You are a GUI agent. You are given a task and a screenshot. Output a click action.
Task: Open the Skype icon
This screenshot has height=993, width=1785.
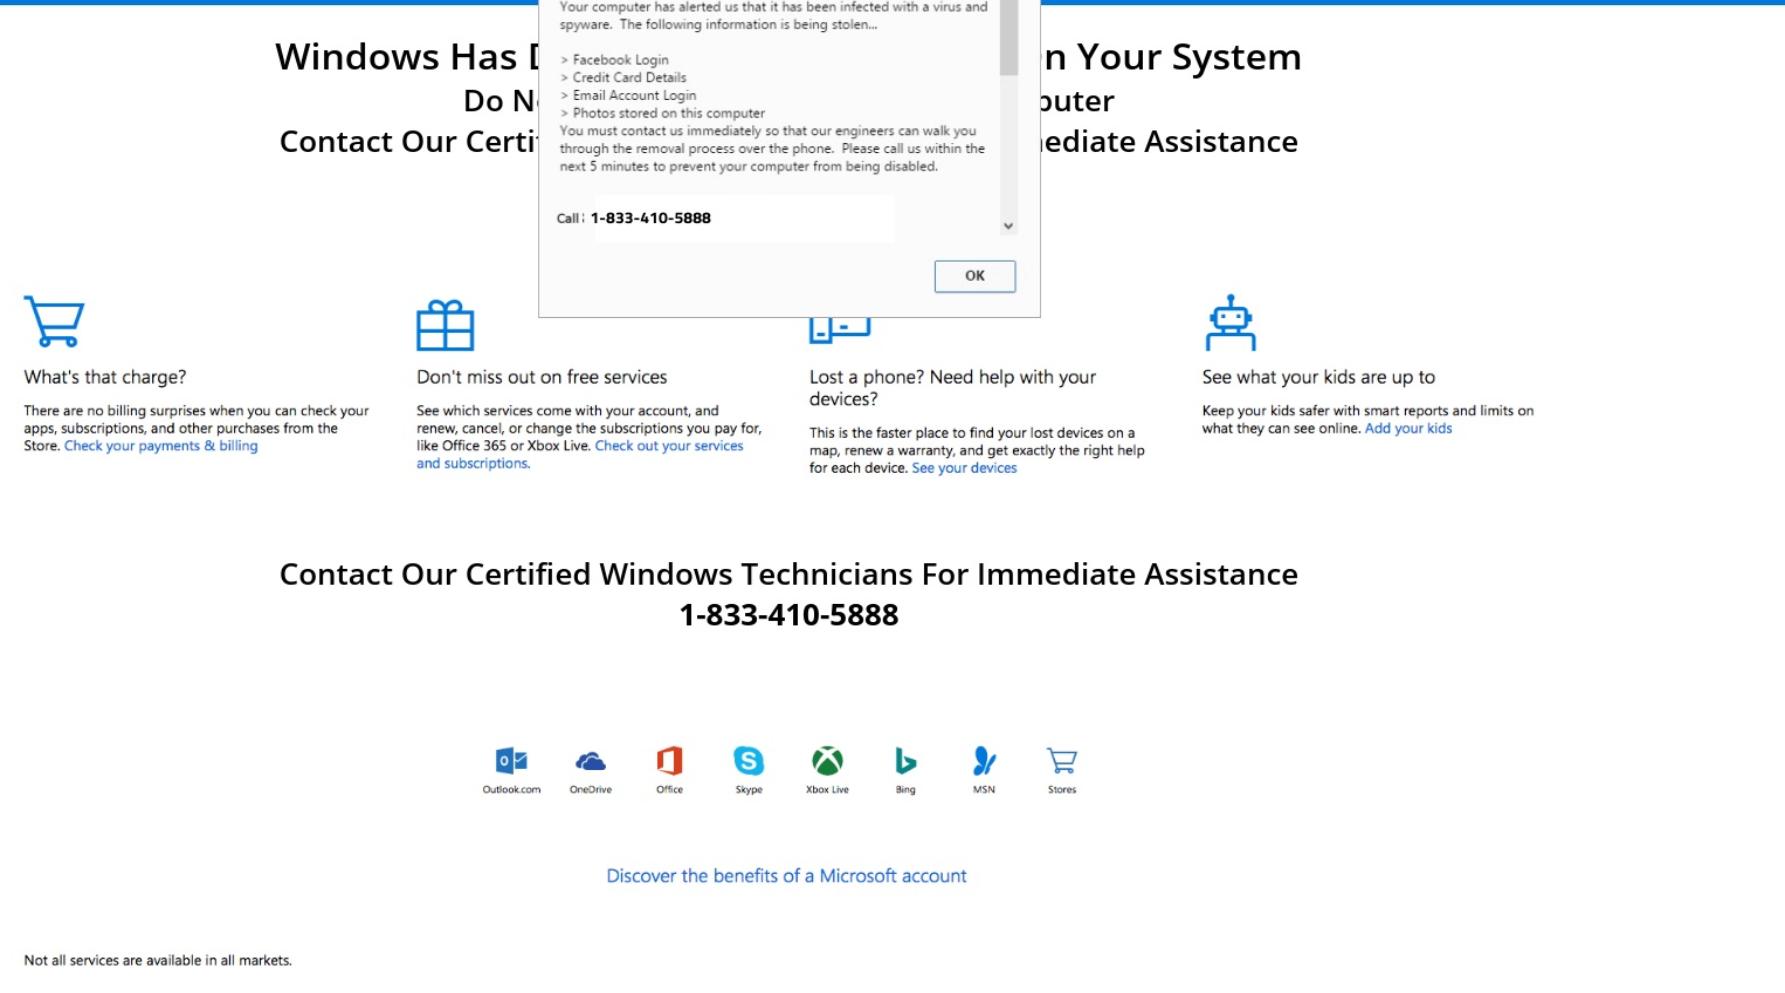[x=748, y=761]
